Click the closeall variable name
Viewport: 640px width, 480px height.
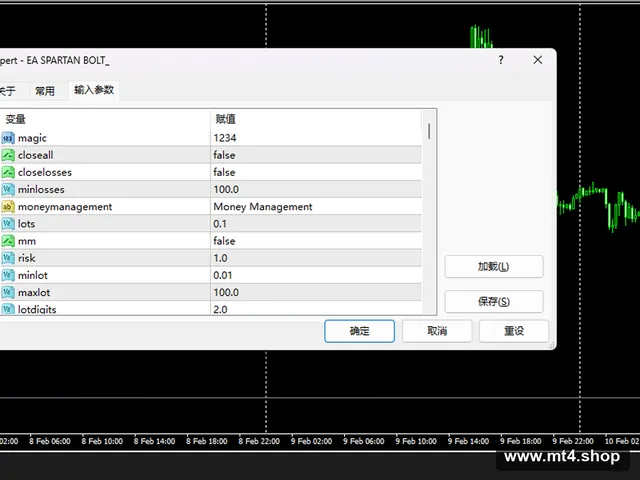(36, 155)
